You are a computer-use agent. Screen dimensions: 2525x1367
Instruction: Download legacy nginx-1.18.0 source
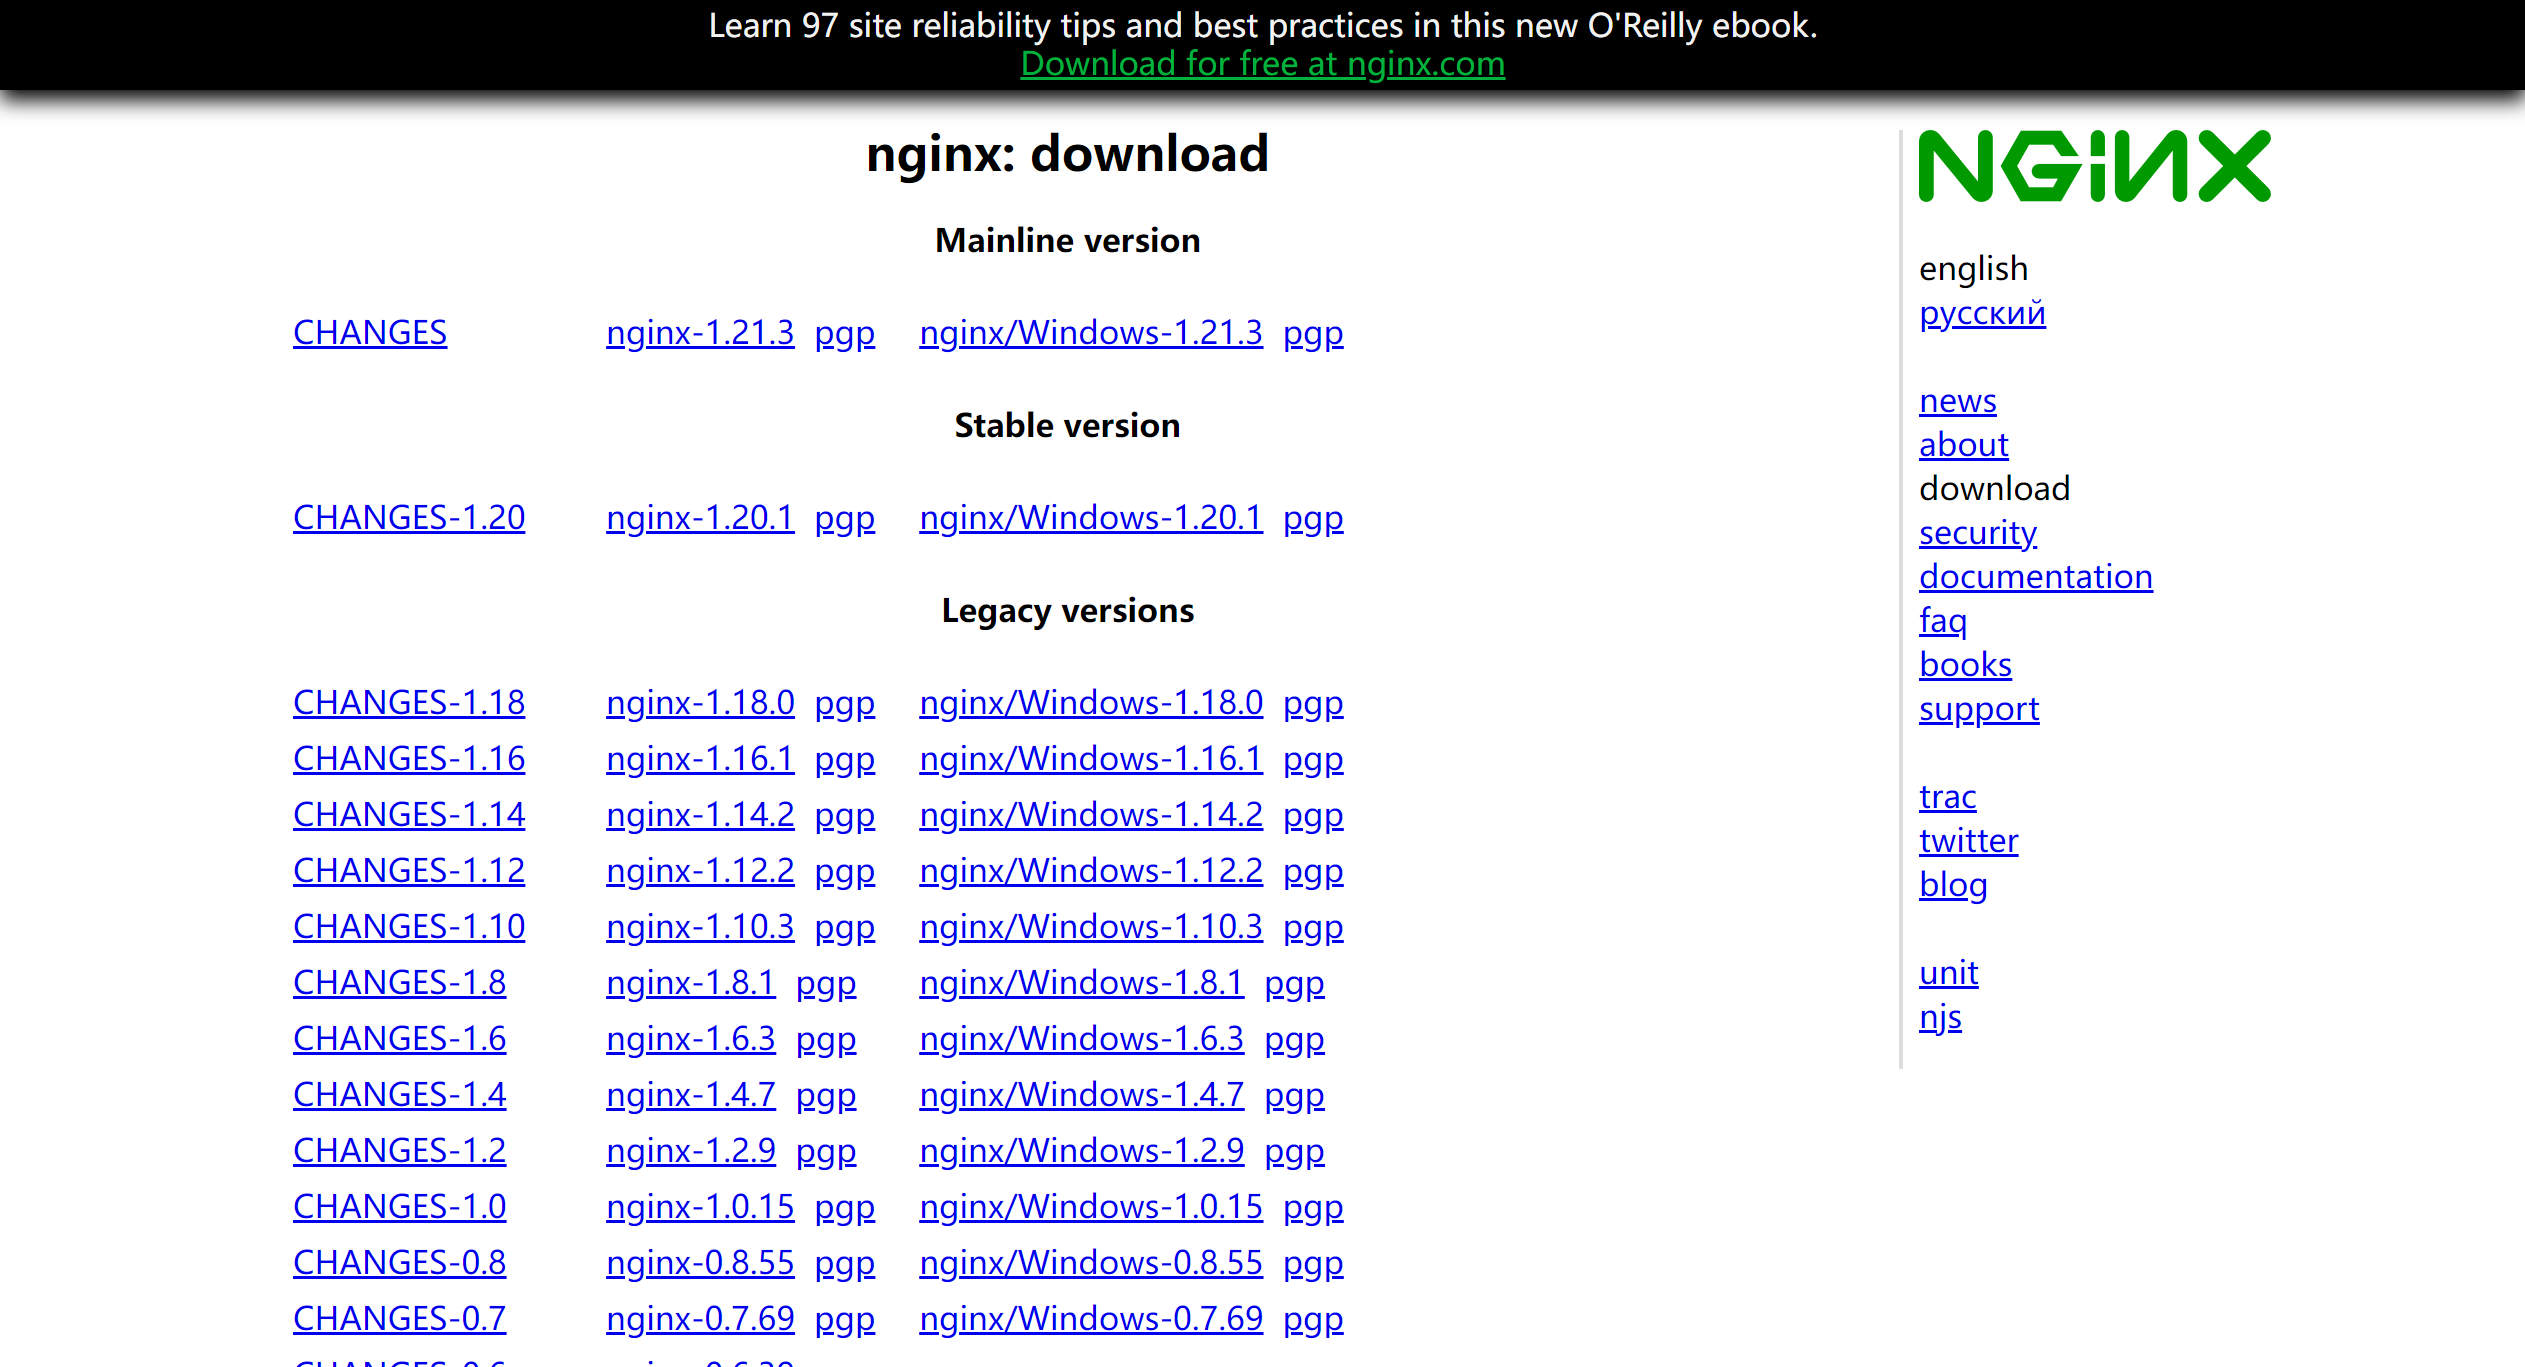(x=699, y=703)
